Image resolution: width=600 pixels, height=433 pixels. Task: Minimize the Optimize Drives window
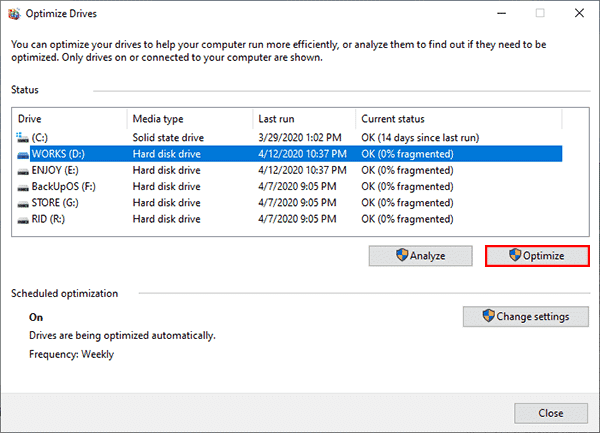[501, 13]
